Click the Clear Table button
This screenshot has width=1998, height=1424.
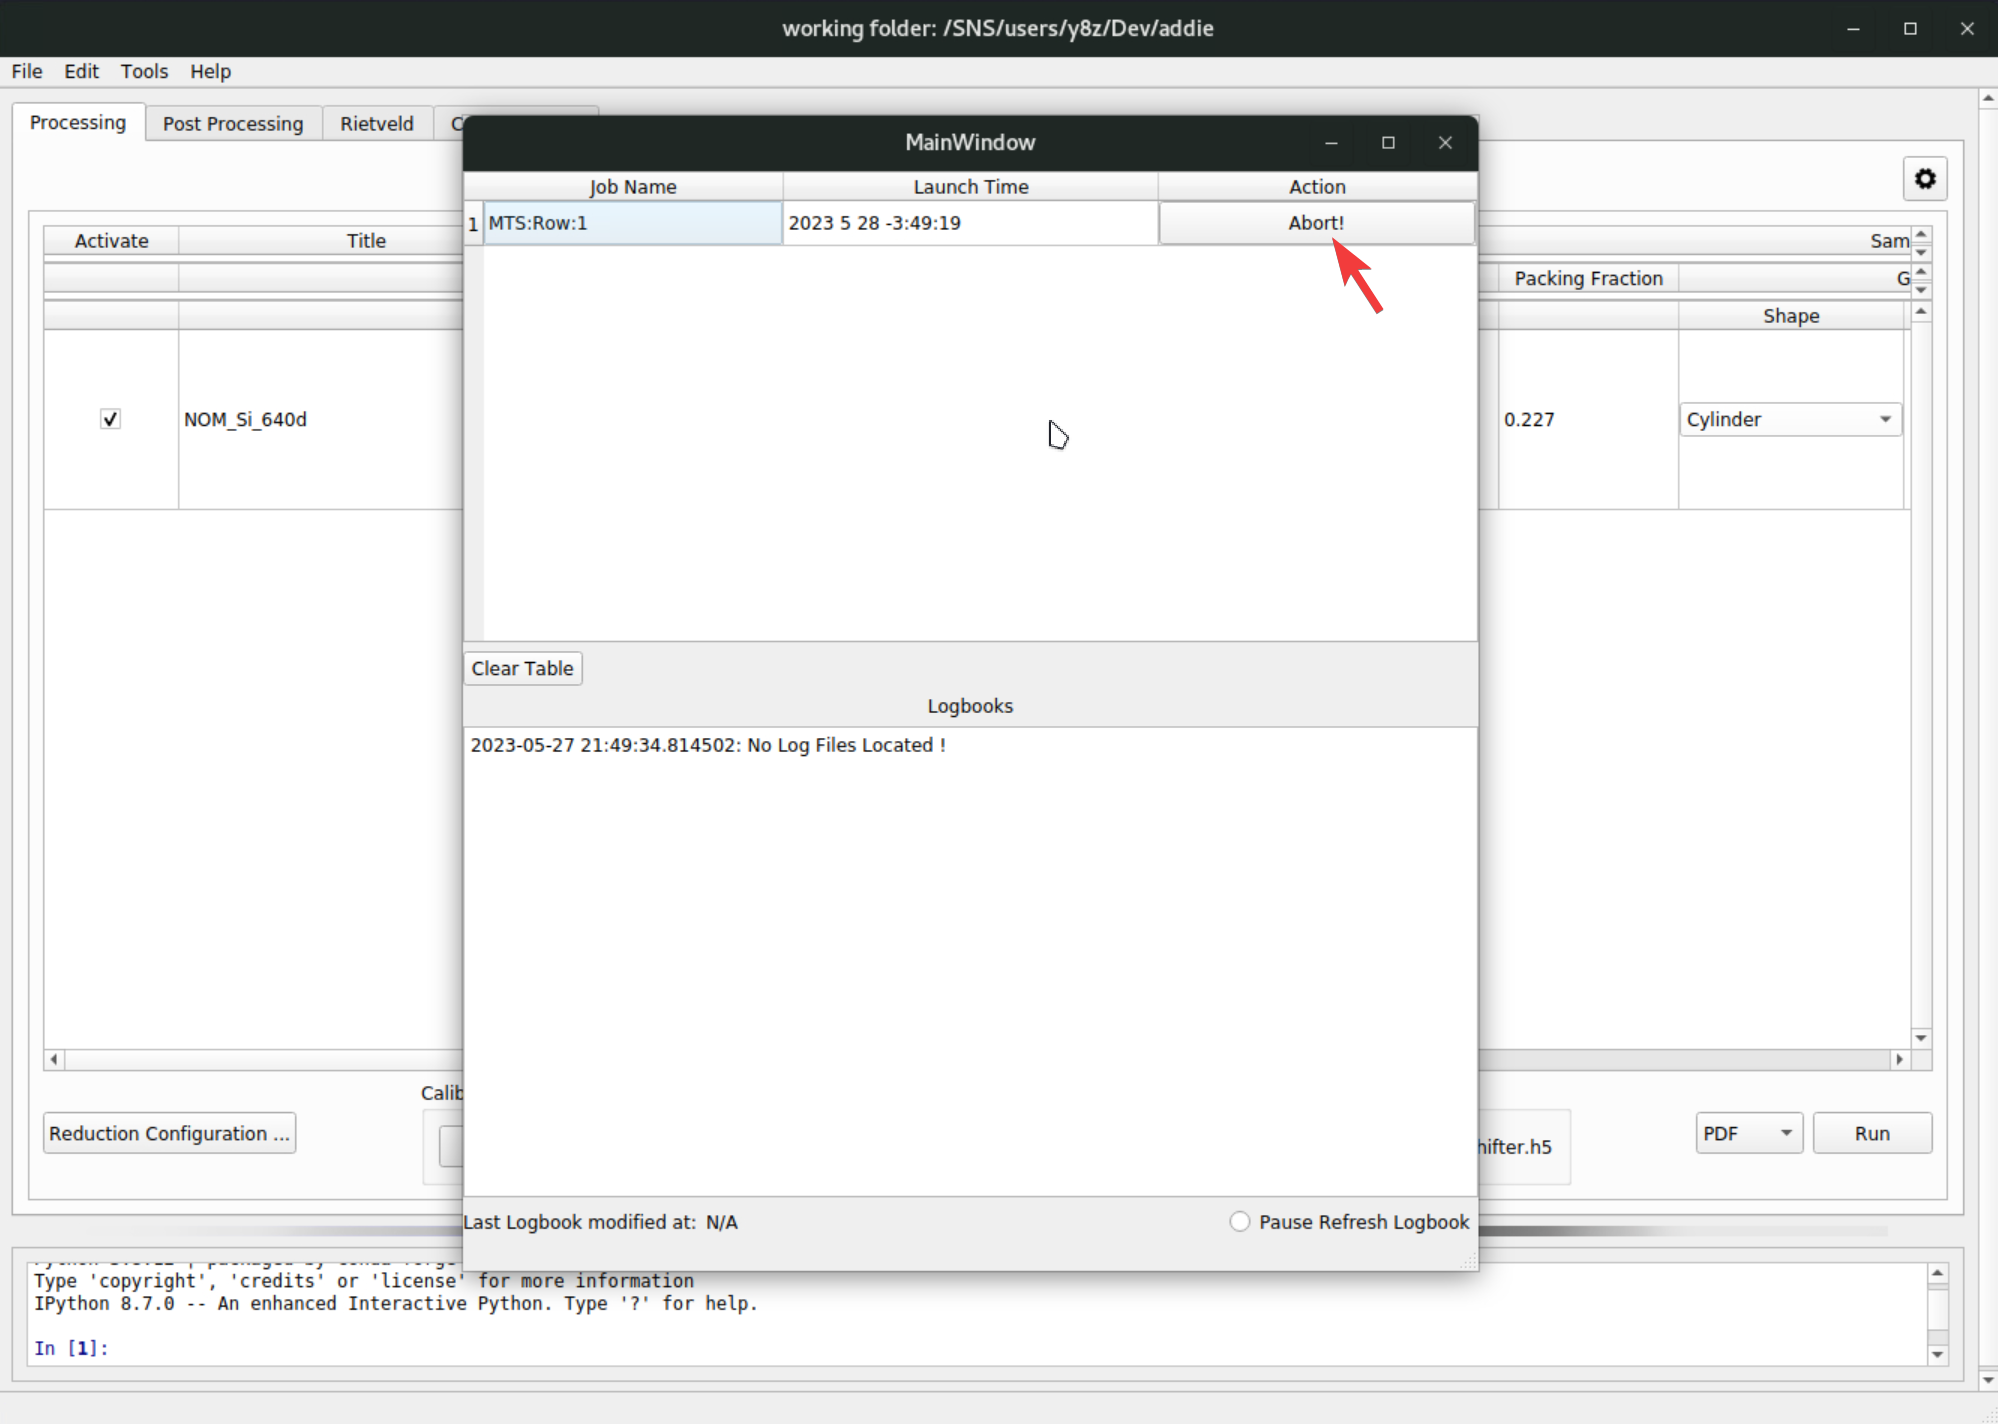tap(522, 668)
